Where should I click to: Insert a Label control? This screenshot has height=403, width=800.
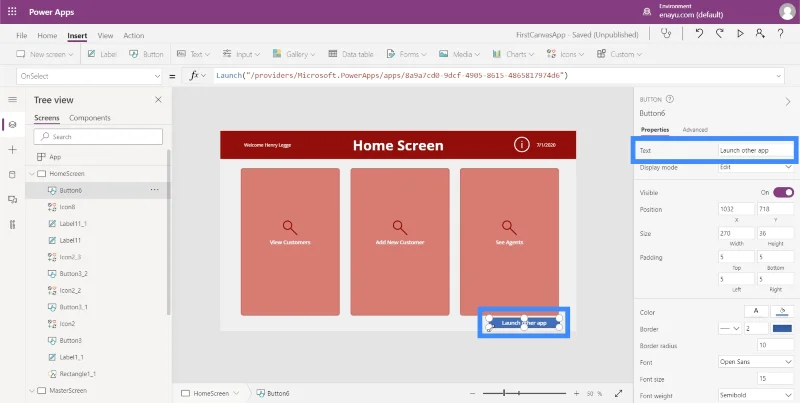point(102,54)
